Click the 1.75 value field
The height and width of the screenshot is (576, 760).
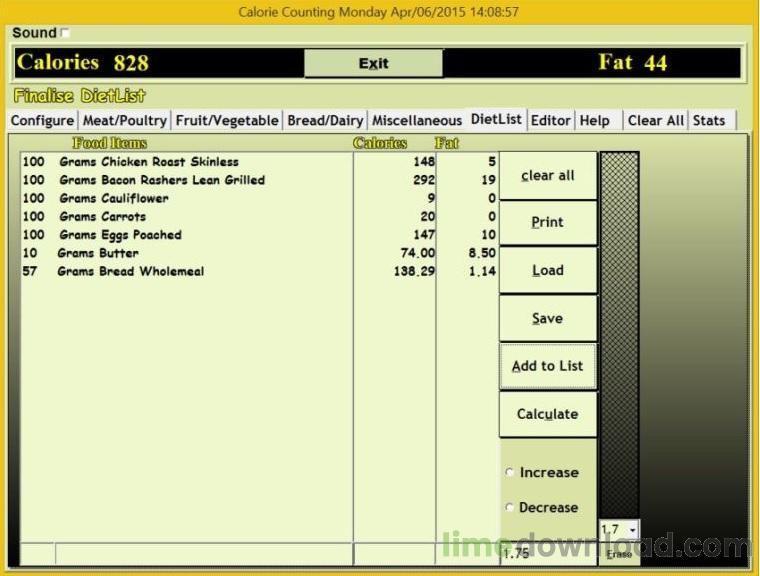pyautogui.click(x=548, y=554)
